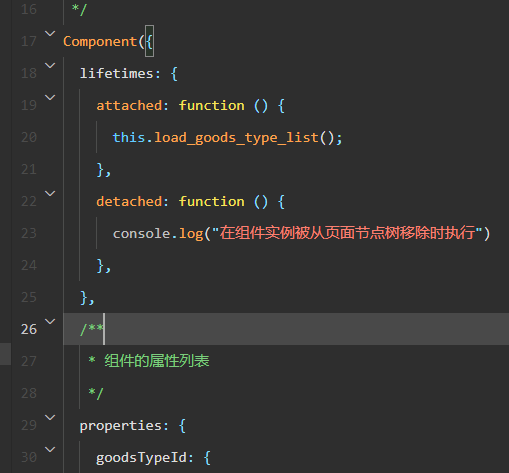This screenshot has width=509, height=473.
Task: Fold the attached function block
Action: [x=50, y=97]
